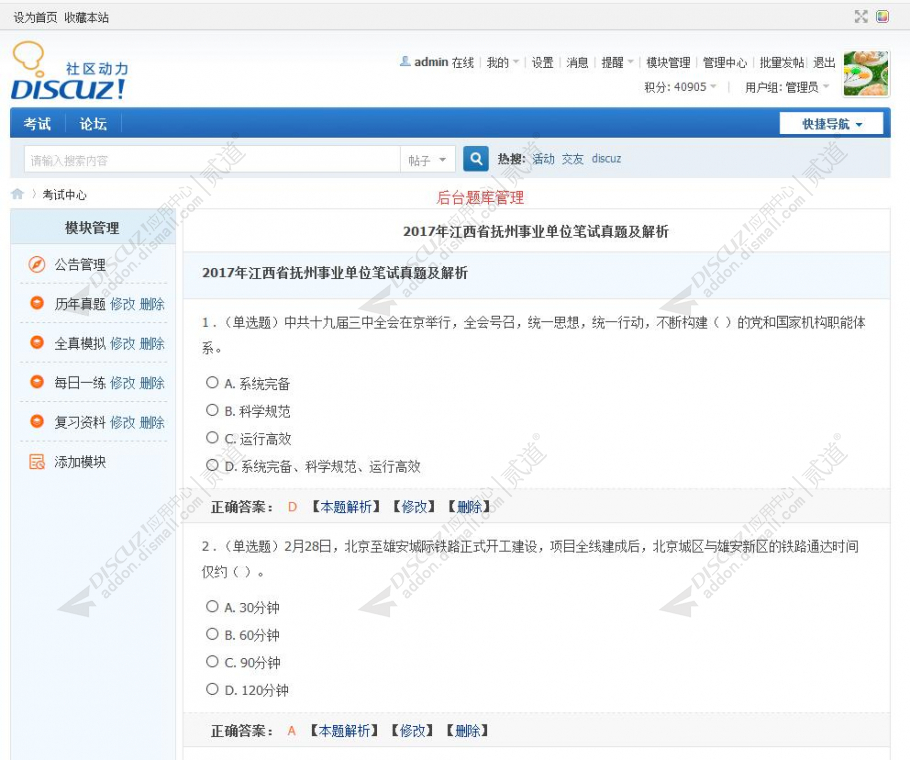
Task: Click 删除 next to 全真模拟
Action: coord(152,343)
